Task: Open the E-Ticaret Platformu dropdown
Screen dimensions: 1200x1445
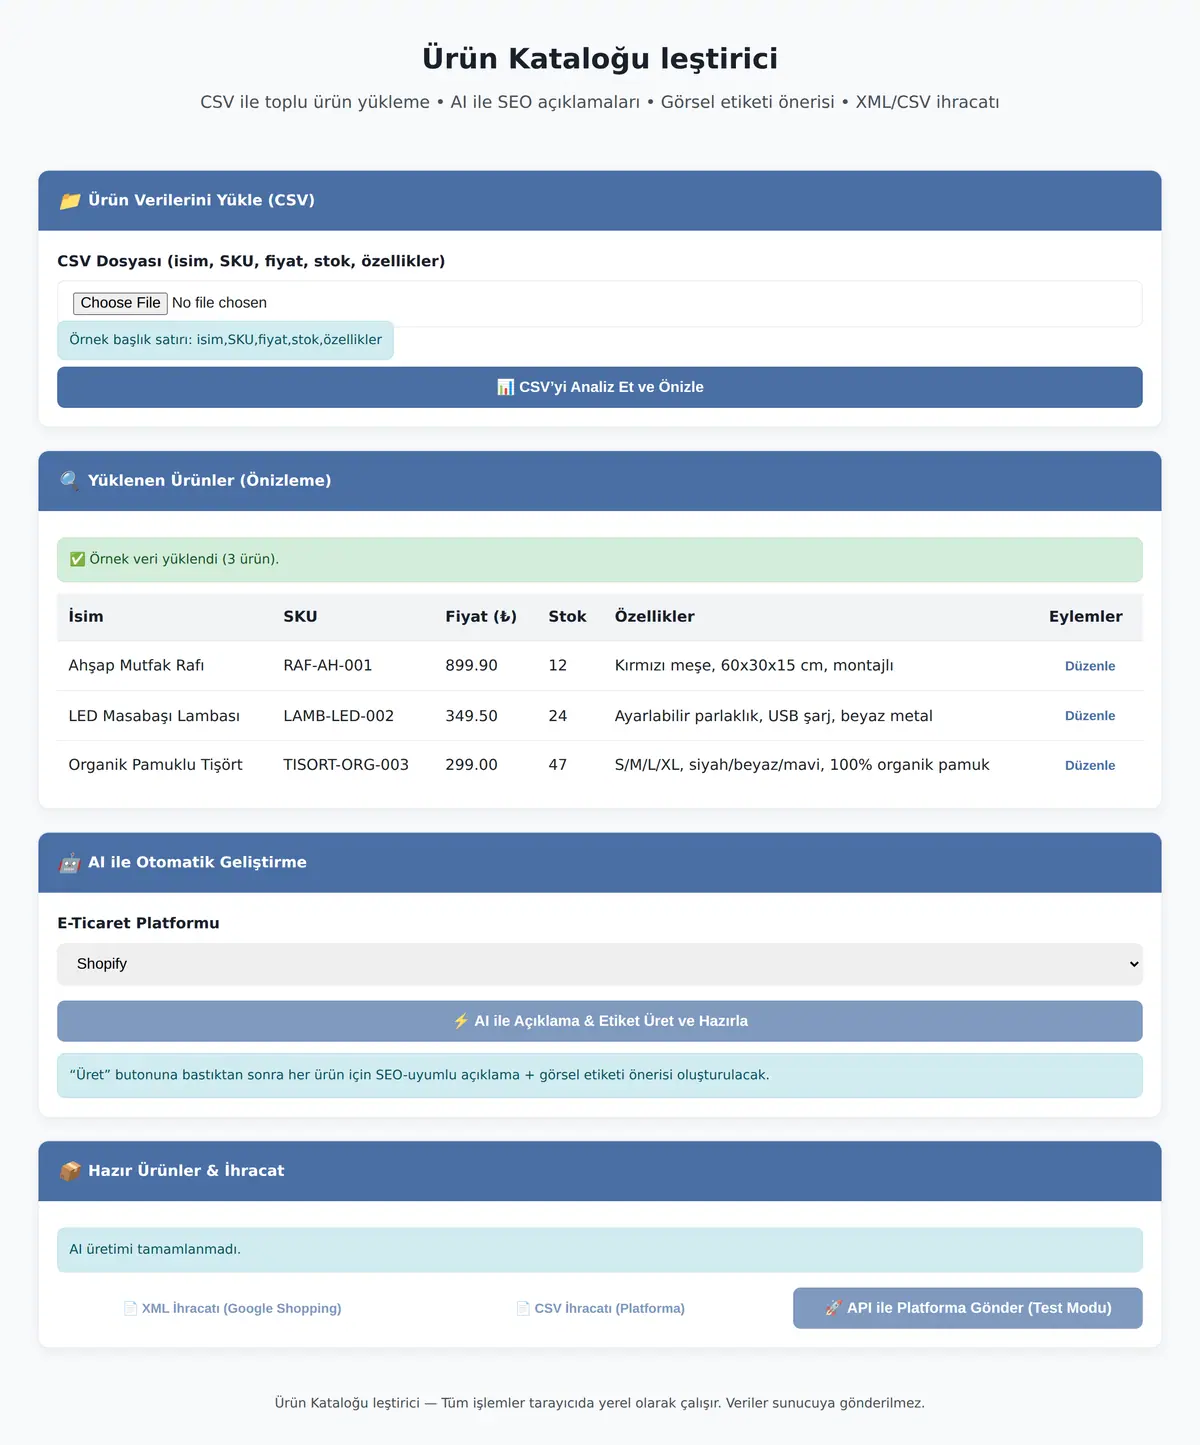Action: coord(600,964)
